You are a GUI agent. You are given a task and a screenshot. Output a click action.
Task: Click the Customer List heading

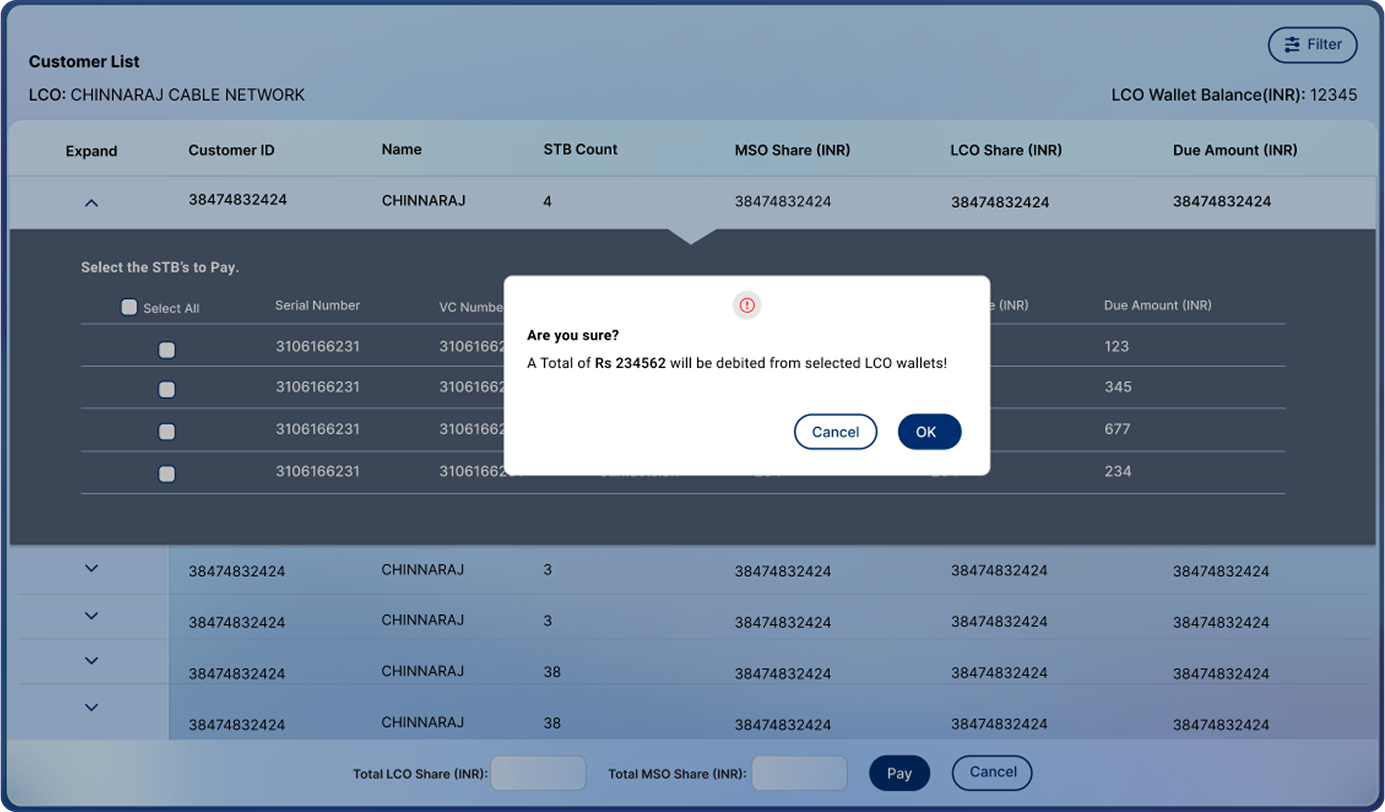click(84, 61)
